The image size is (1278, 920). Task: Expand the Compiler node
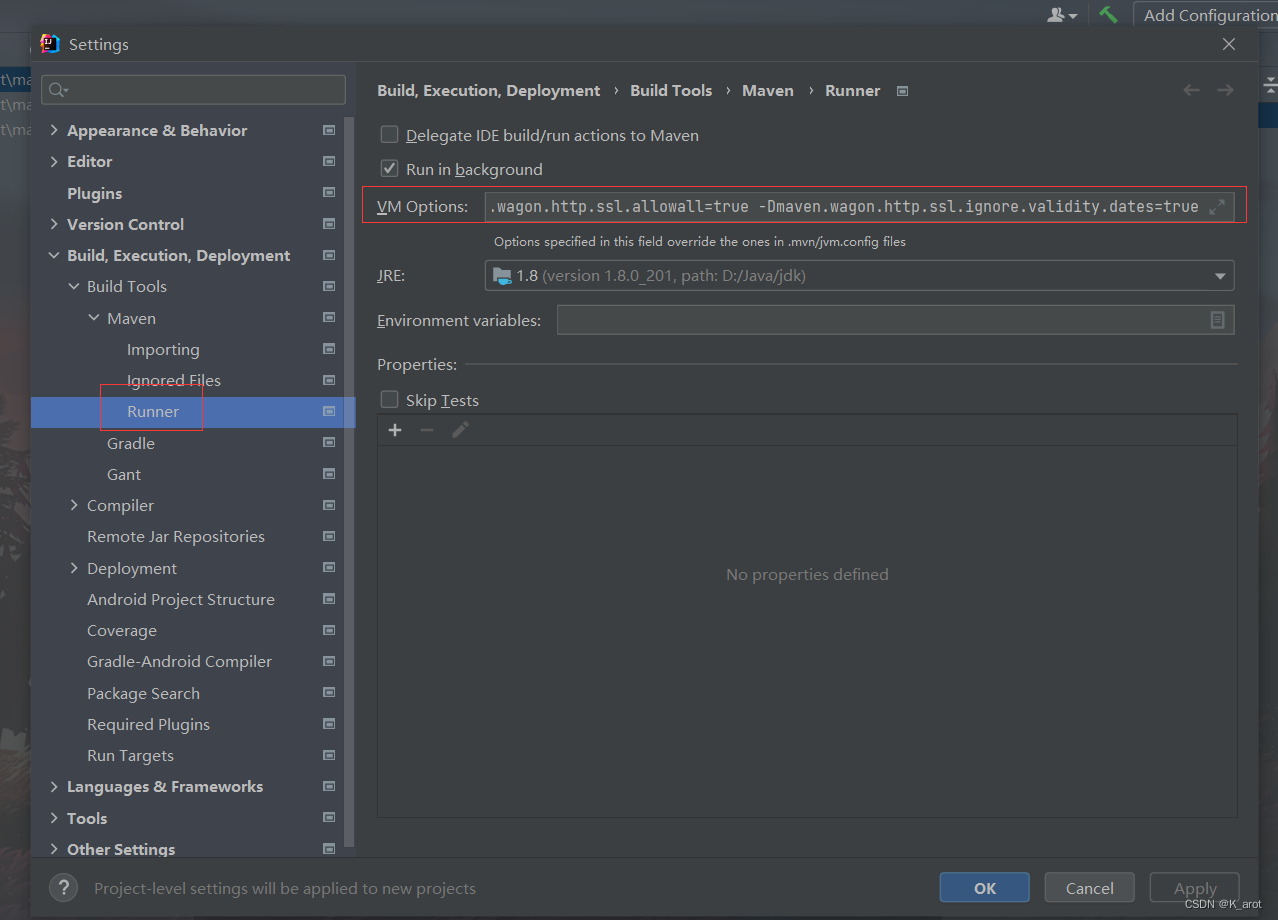coord(74,505)
